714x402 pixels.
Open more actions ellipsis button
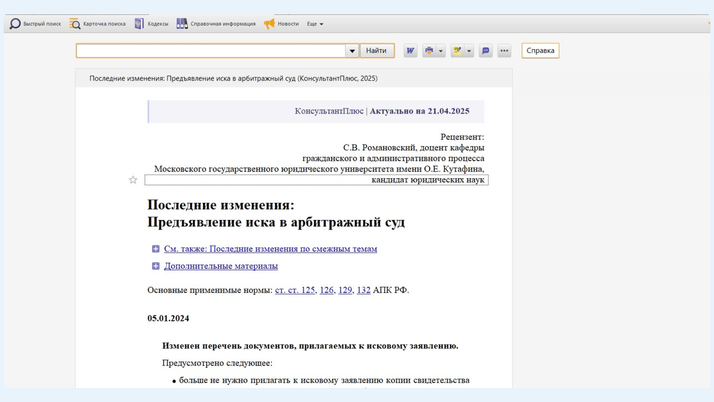pyautogui.click(x=504, y=51)
